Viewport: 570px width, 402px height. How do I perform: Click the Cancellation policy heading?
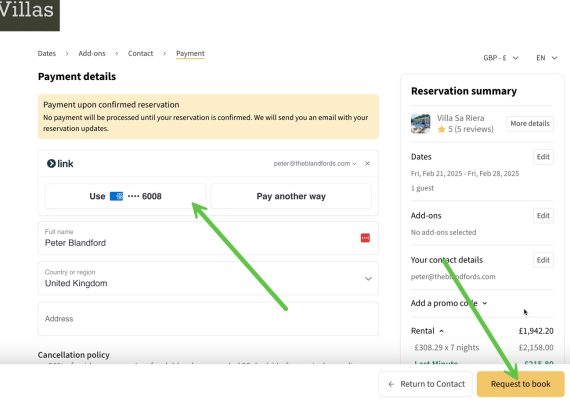pyautogui.click(x=74, y=355)
